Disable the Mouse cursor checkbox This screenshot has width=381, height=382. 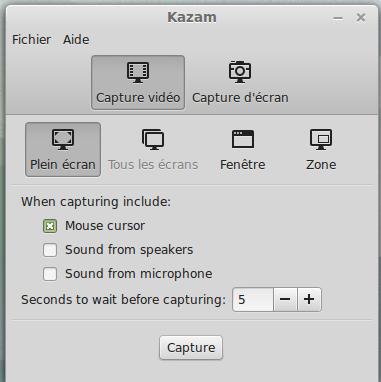(50, 226)
